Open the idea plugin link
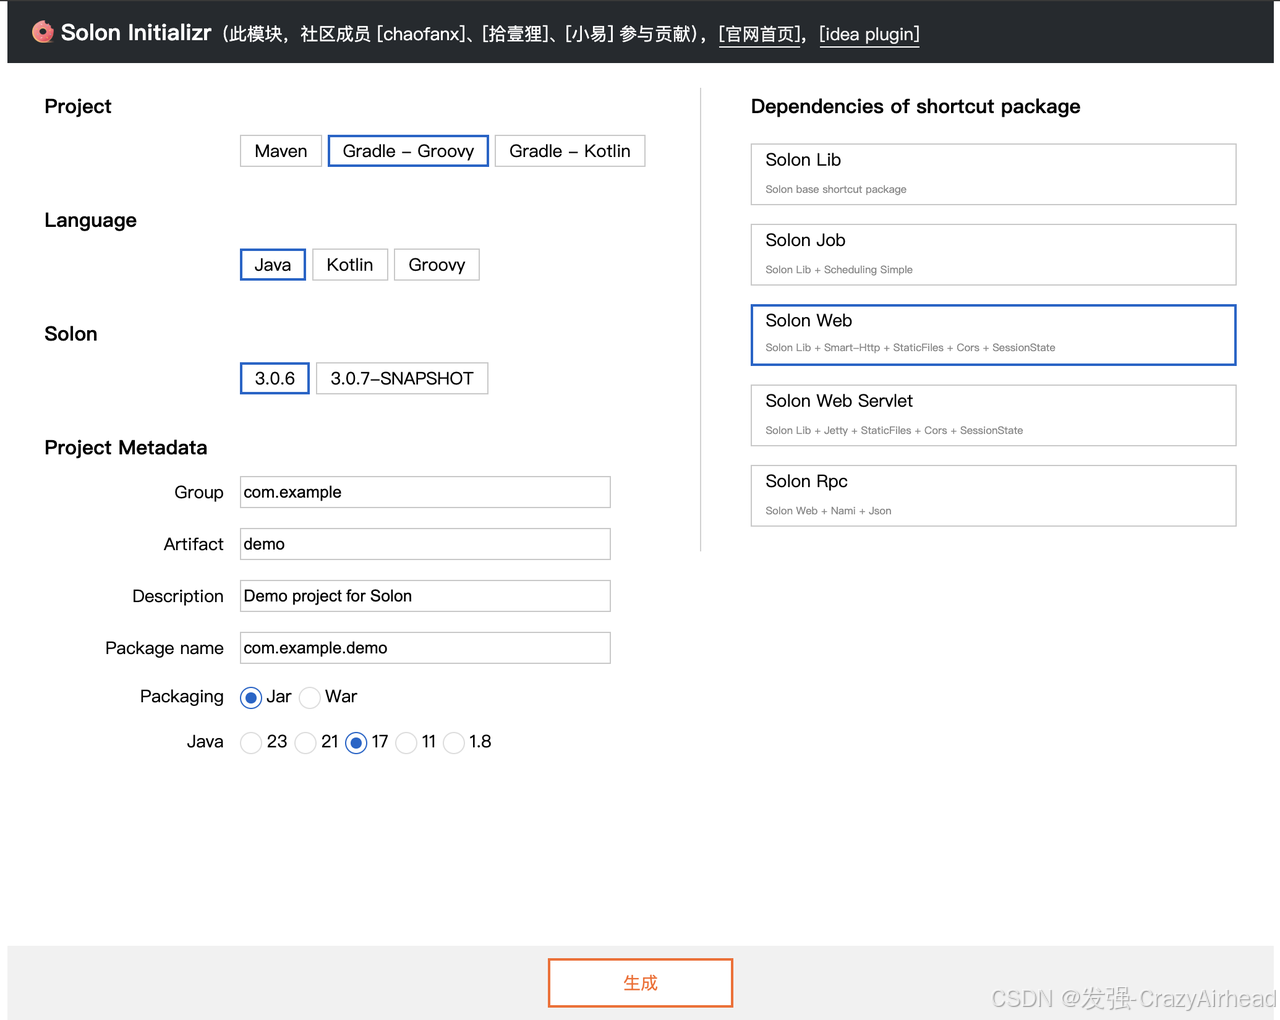 (869, 34)
